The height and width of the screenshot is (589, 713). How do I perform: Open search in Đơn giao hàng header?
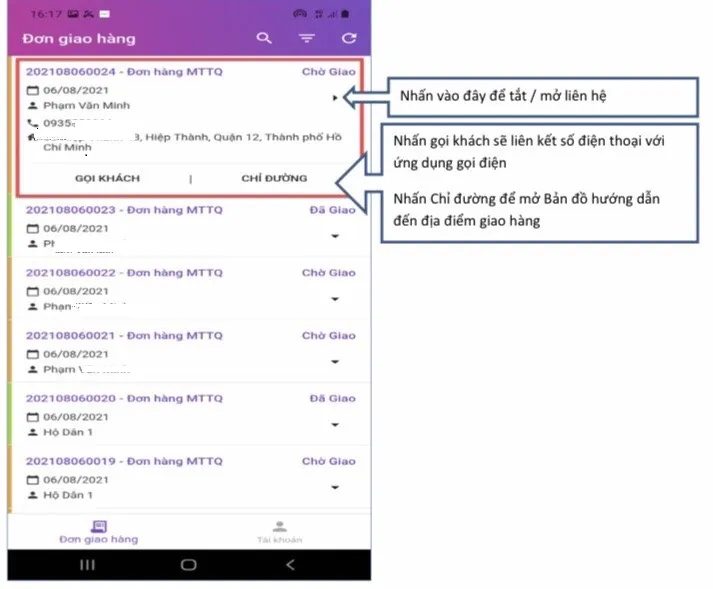click(264, 38)
